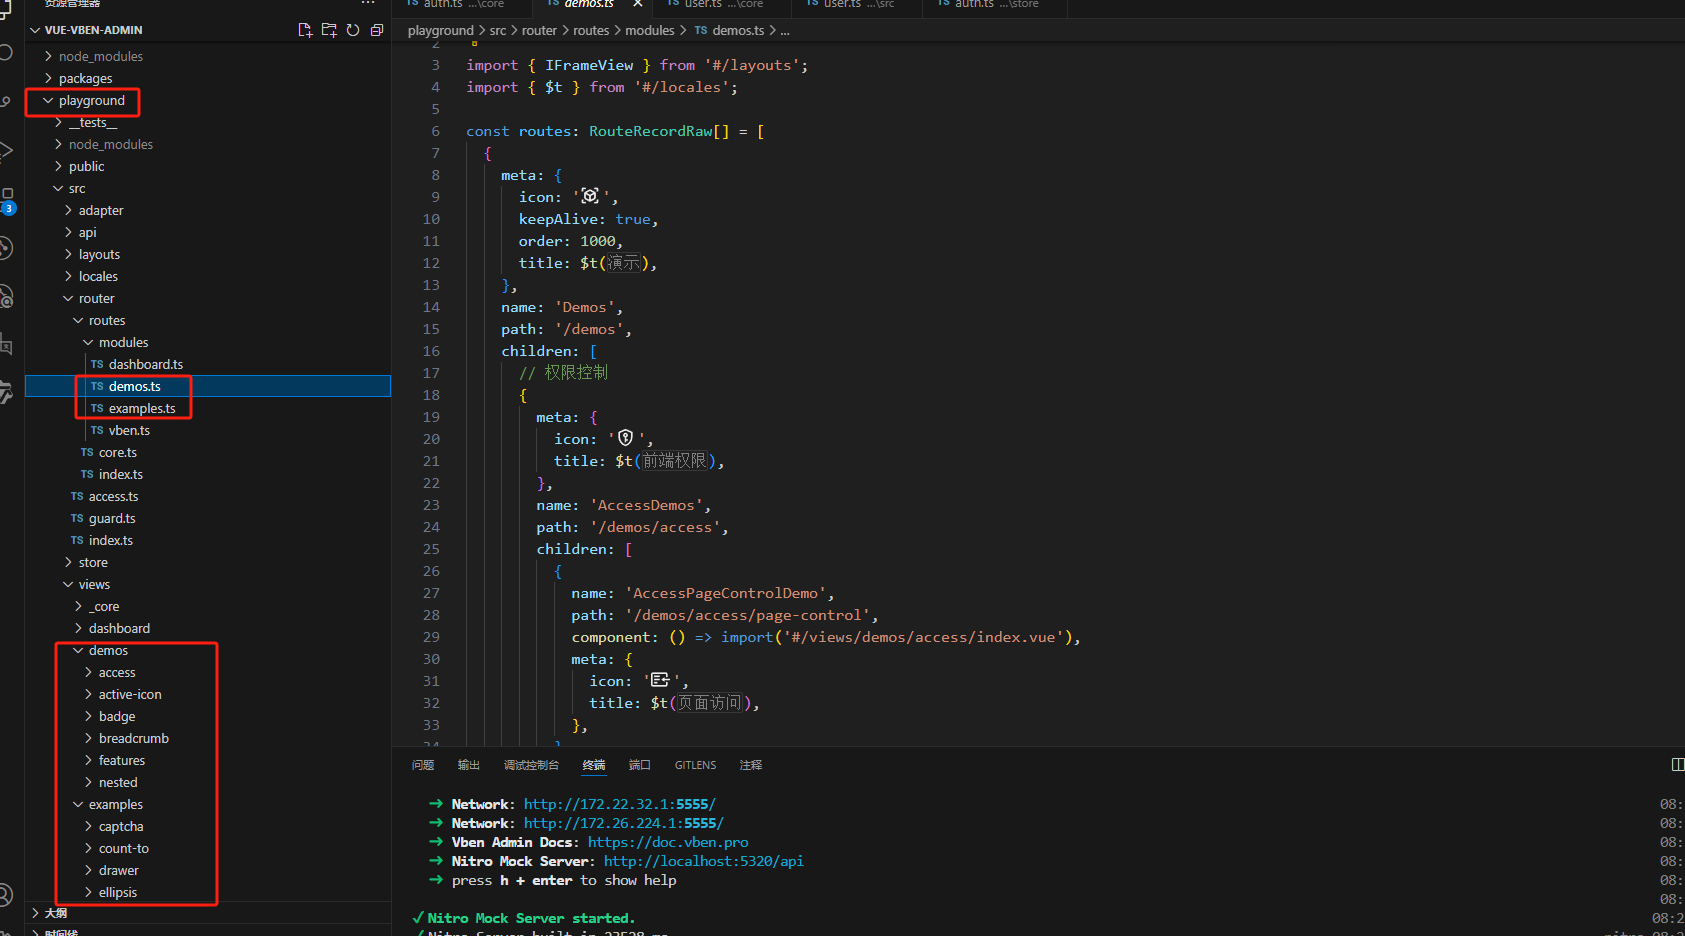Open the Accounts icon in activity bar
This screenshot has height=936, width=1685.
pos(6,895)
